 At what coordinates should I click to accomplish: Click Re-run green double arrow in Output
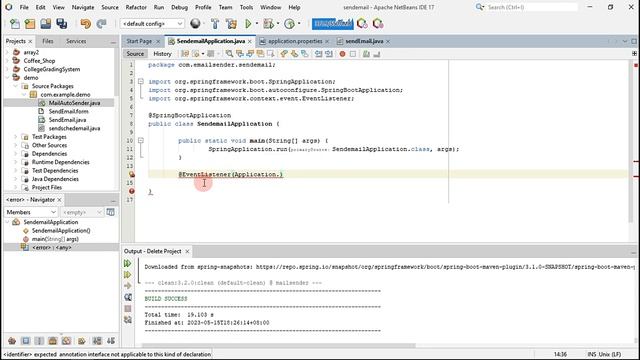click(x=128, y=264)
